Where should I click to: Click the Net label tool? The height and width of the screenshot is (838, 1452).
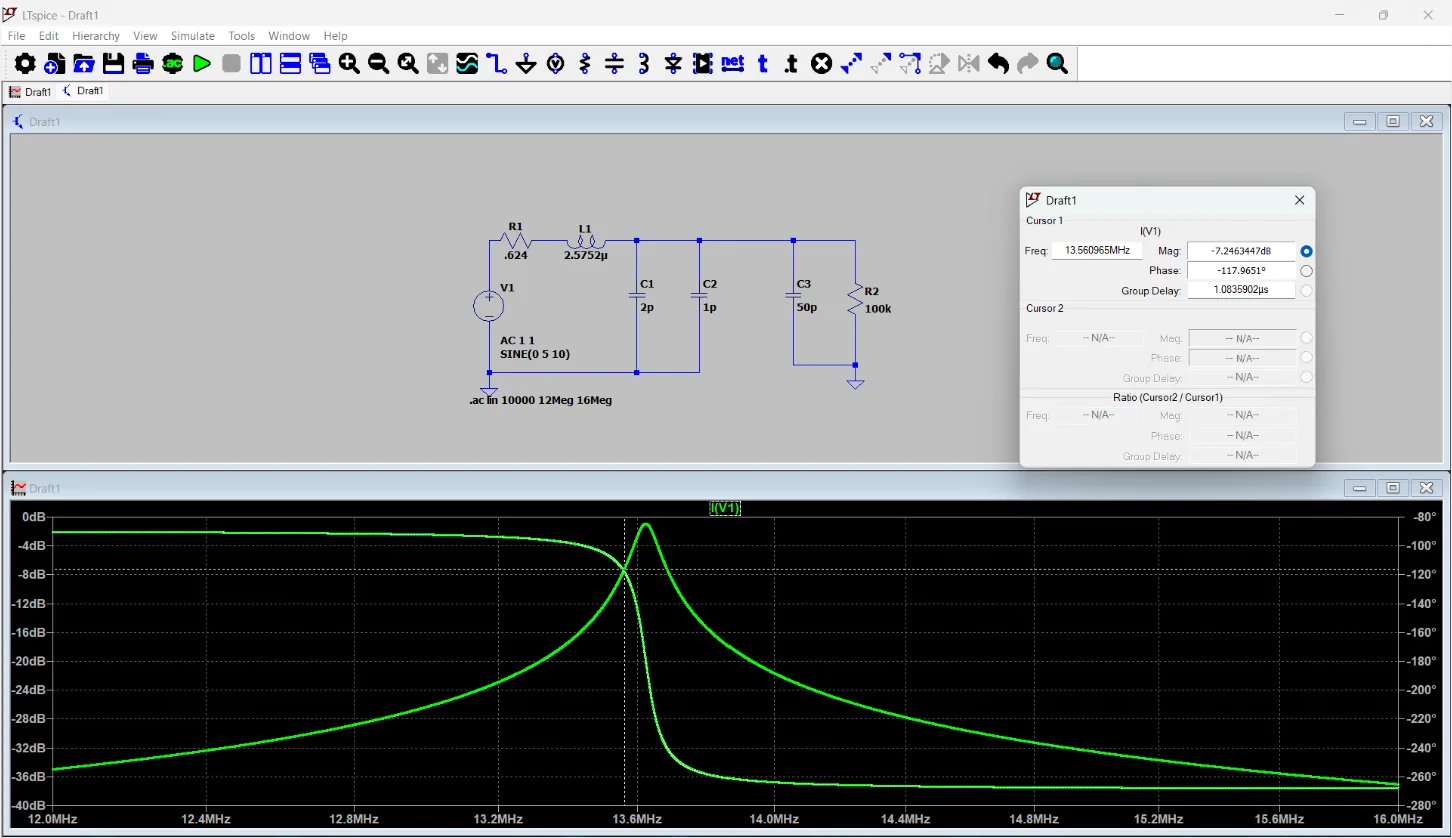pos(733,64)
